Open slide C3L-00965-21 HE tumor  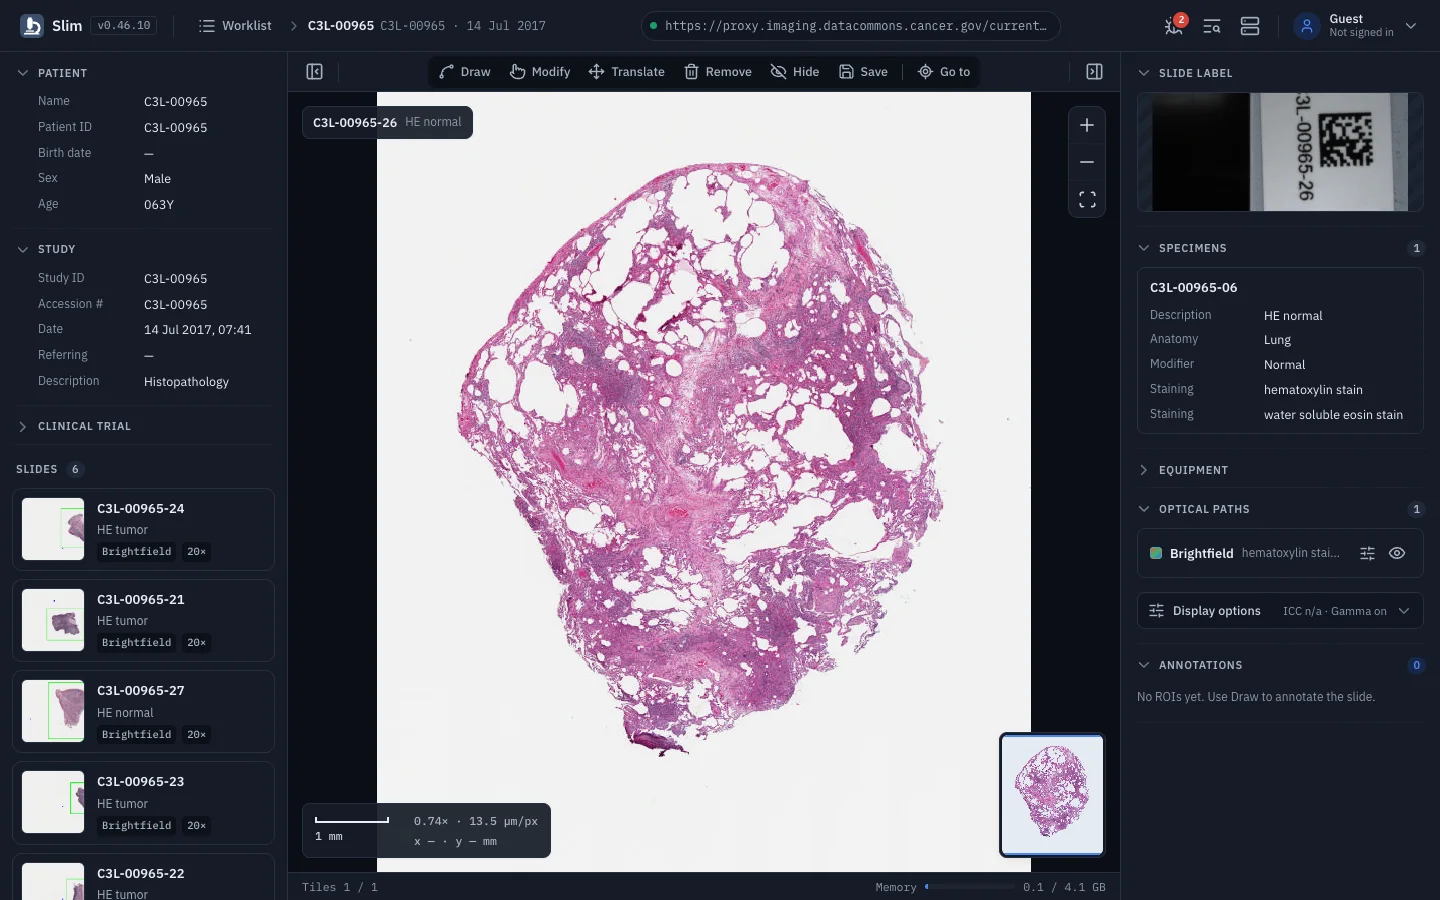click(x=143, y=620)
